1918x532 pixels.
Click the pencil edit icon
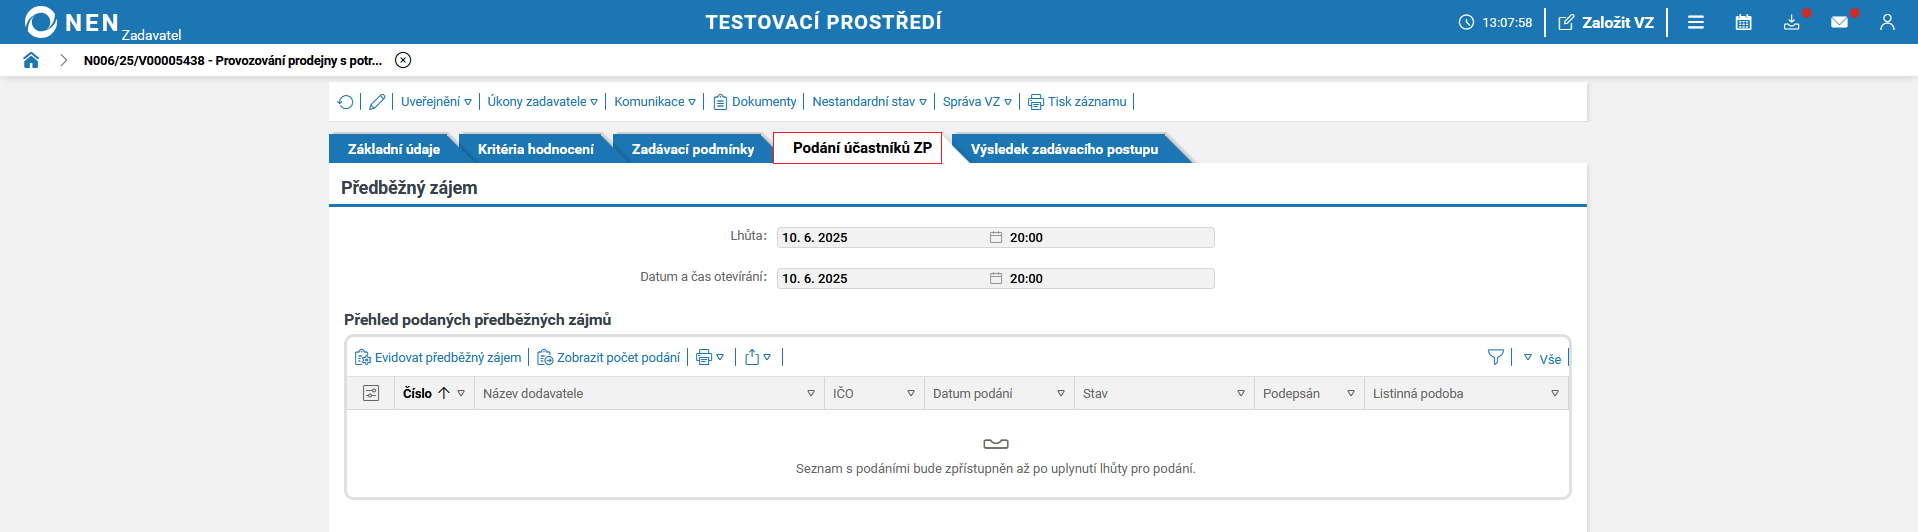[x=377, y=102]
